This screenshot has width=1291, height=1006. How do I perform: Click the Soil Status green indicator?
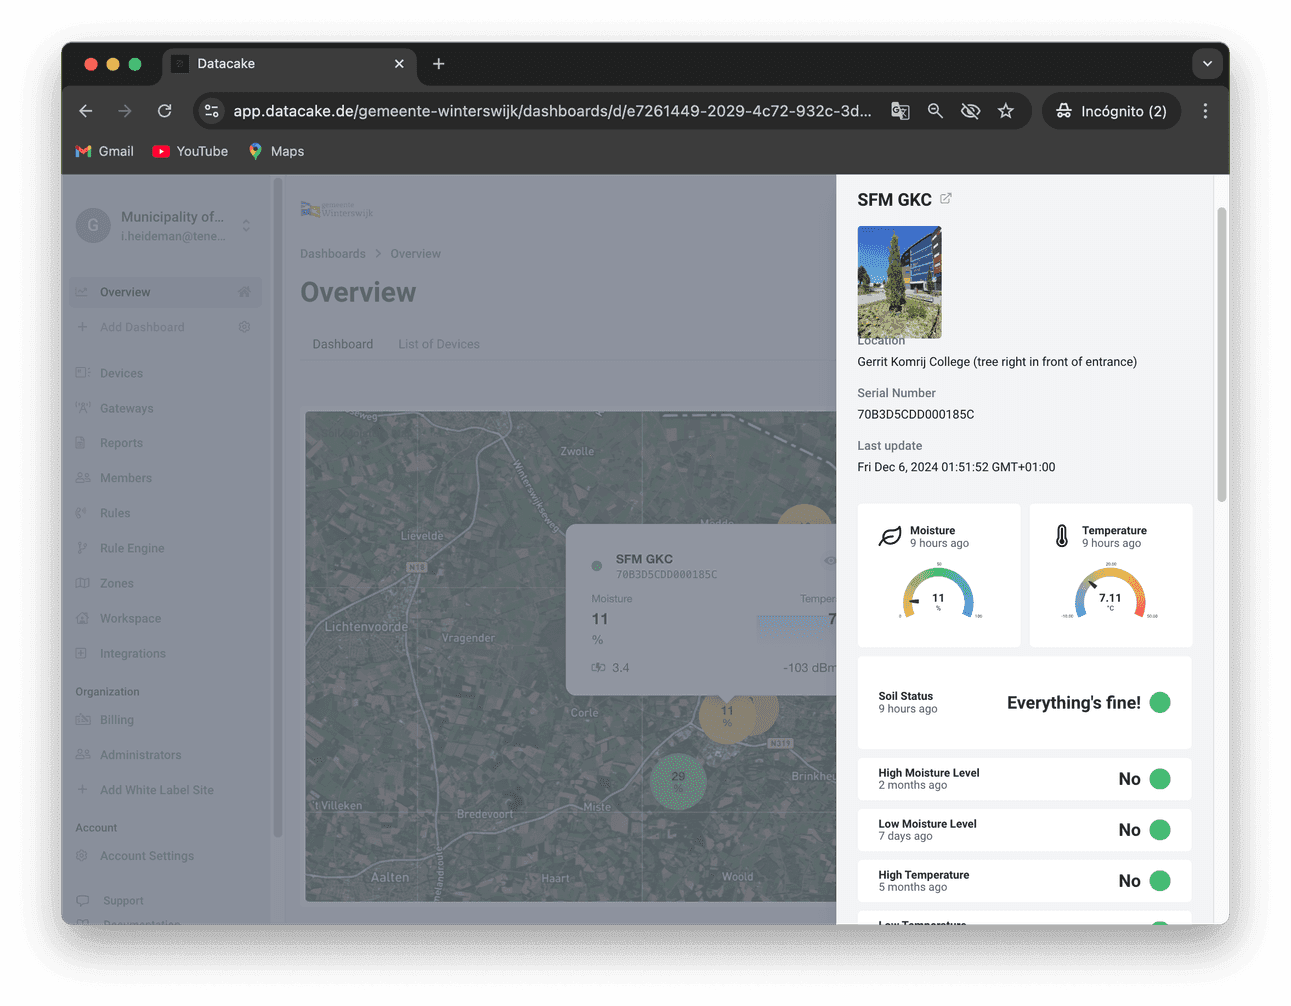(1160, 703)
